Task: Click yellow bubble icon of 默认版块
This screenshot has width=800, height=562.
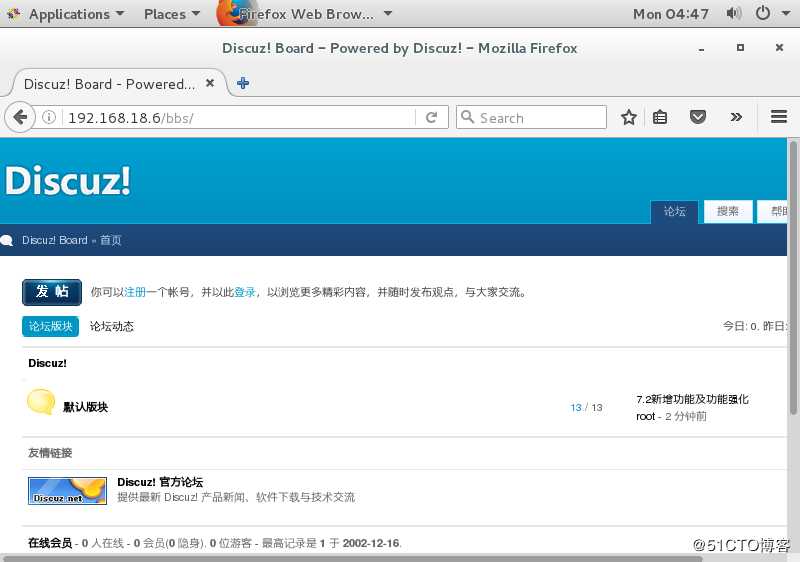Action: (41, 402)
